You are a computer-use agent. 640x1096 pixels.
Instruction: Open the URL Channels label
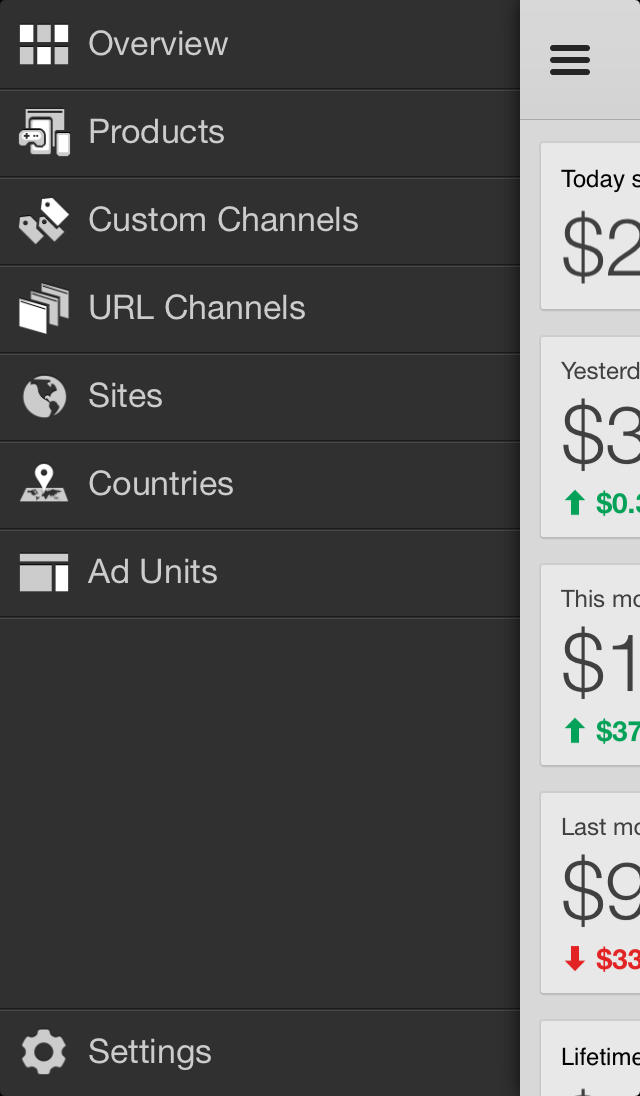pyautogui.click(x=197, y=308)
